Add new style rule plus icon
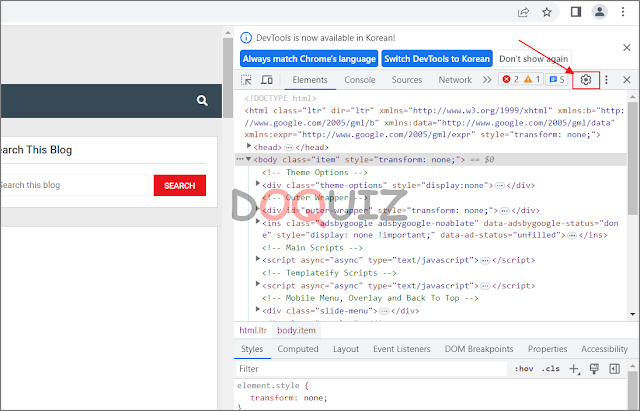The image size is (640, 411). (574, 369)
